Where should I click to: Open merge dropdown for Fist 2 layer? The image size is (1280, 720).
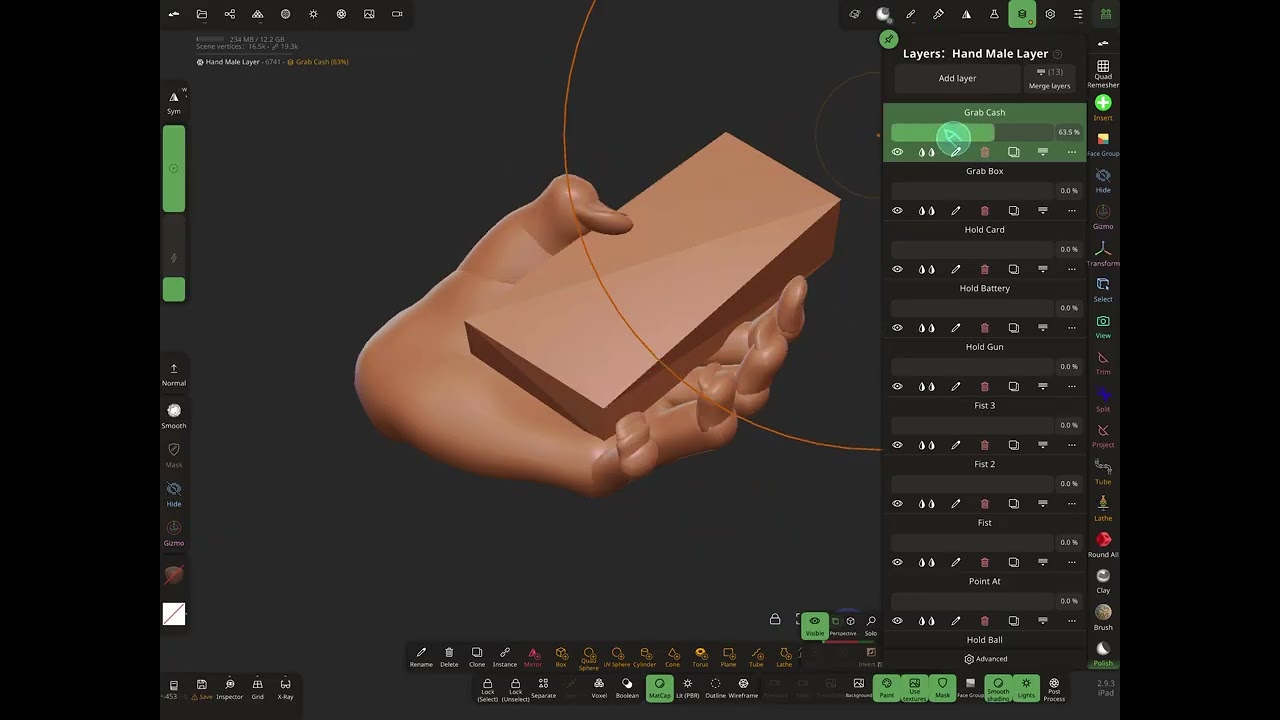tap(1043, 503)
